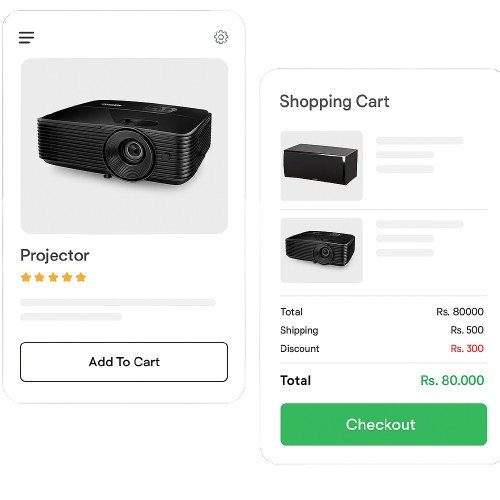Open the projector item thumbnail in cart
The height and width of the screenshot is (500, 500).
click(322, 250)
